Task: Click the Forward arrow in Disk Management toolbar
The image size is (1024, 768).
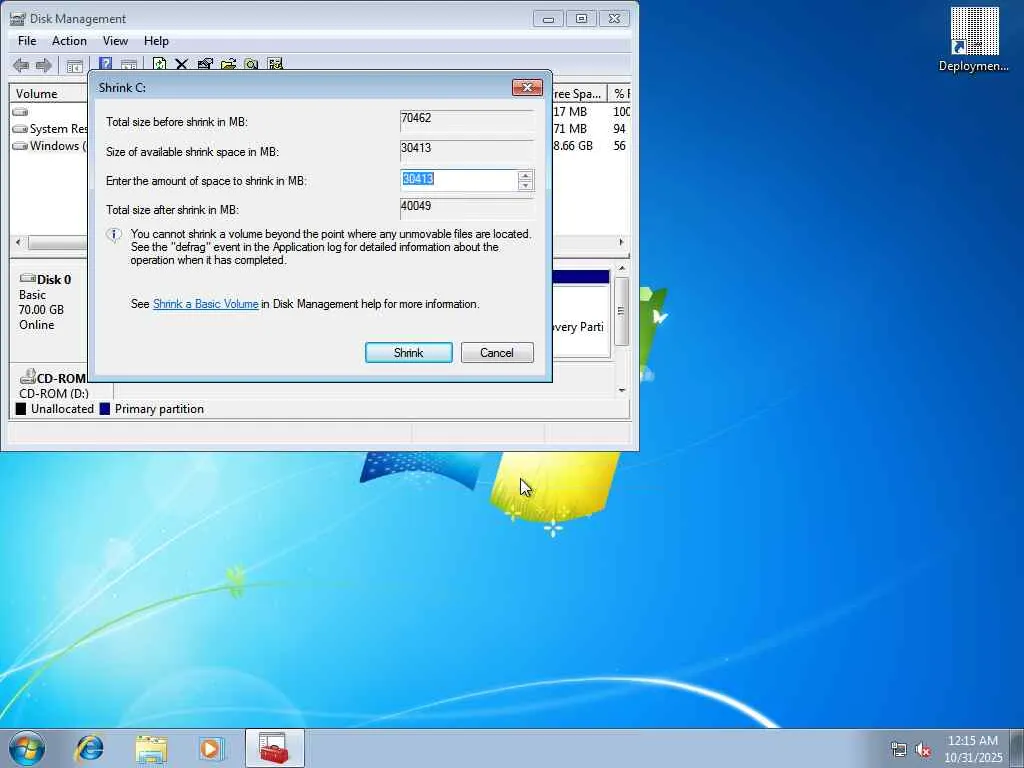Action: coord(44,65)
